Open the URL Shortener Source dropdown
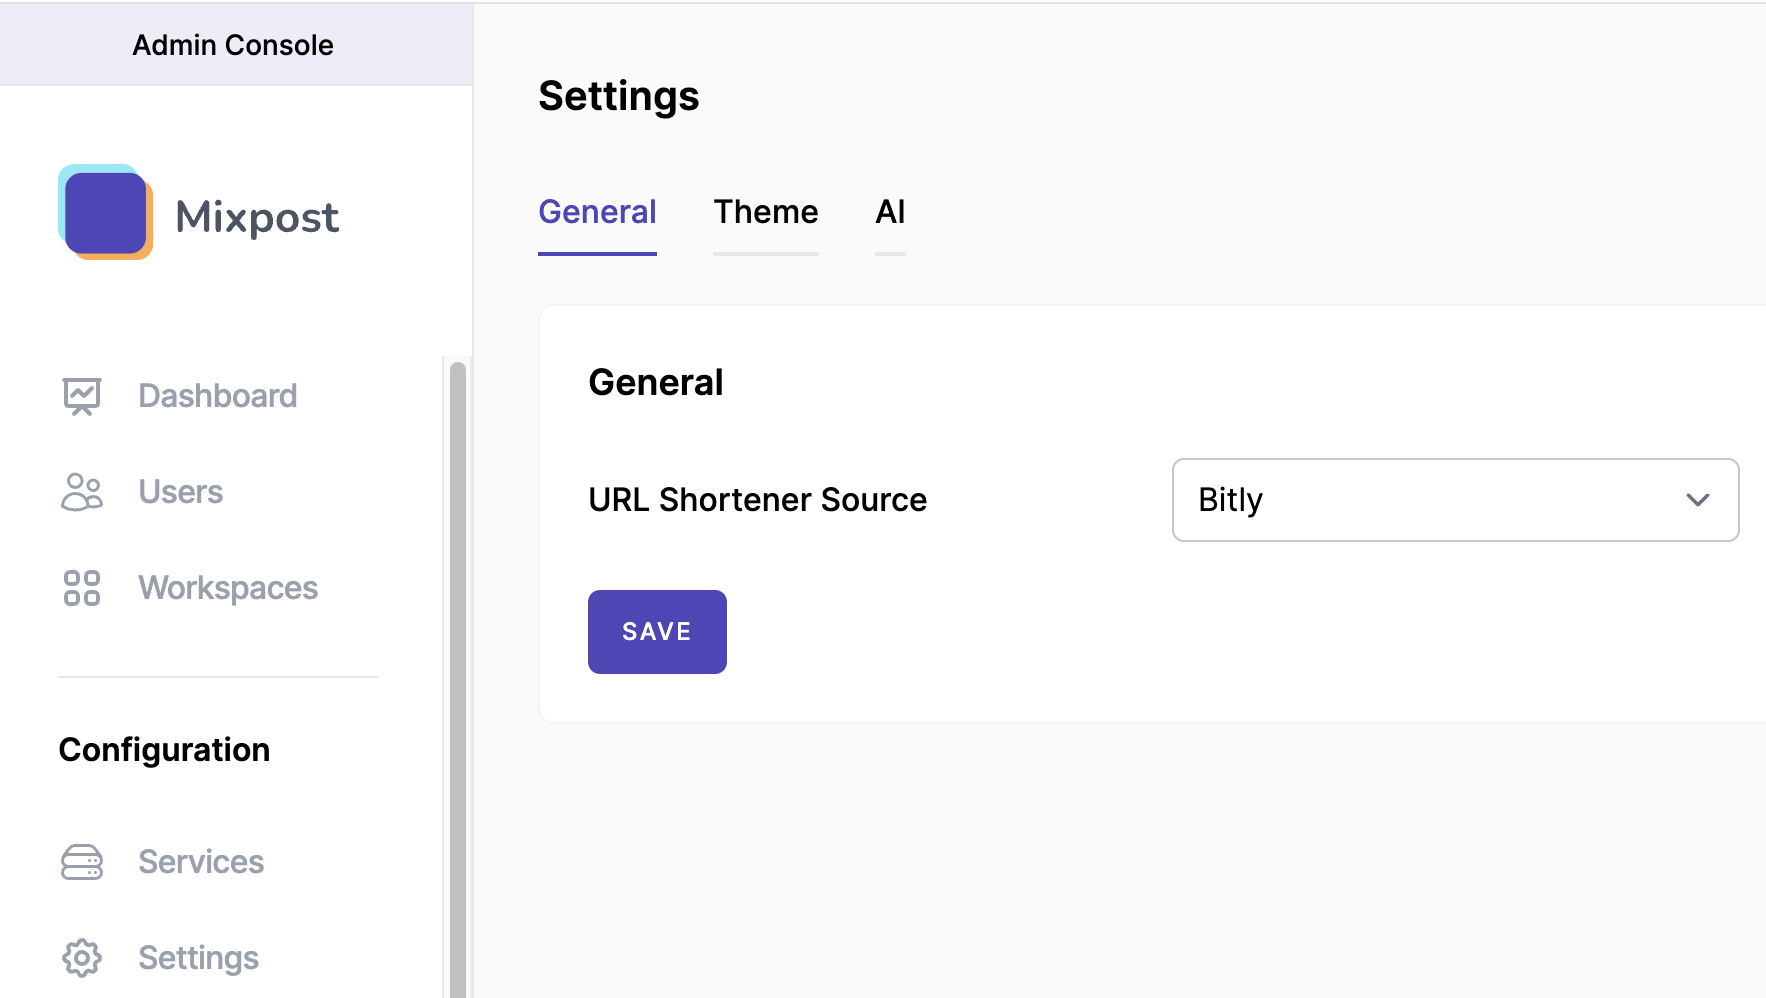The height and width of the screenshot is (998, 1766). coord(1455,500)
